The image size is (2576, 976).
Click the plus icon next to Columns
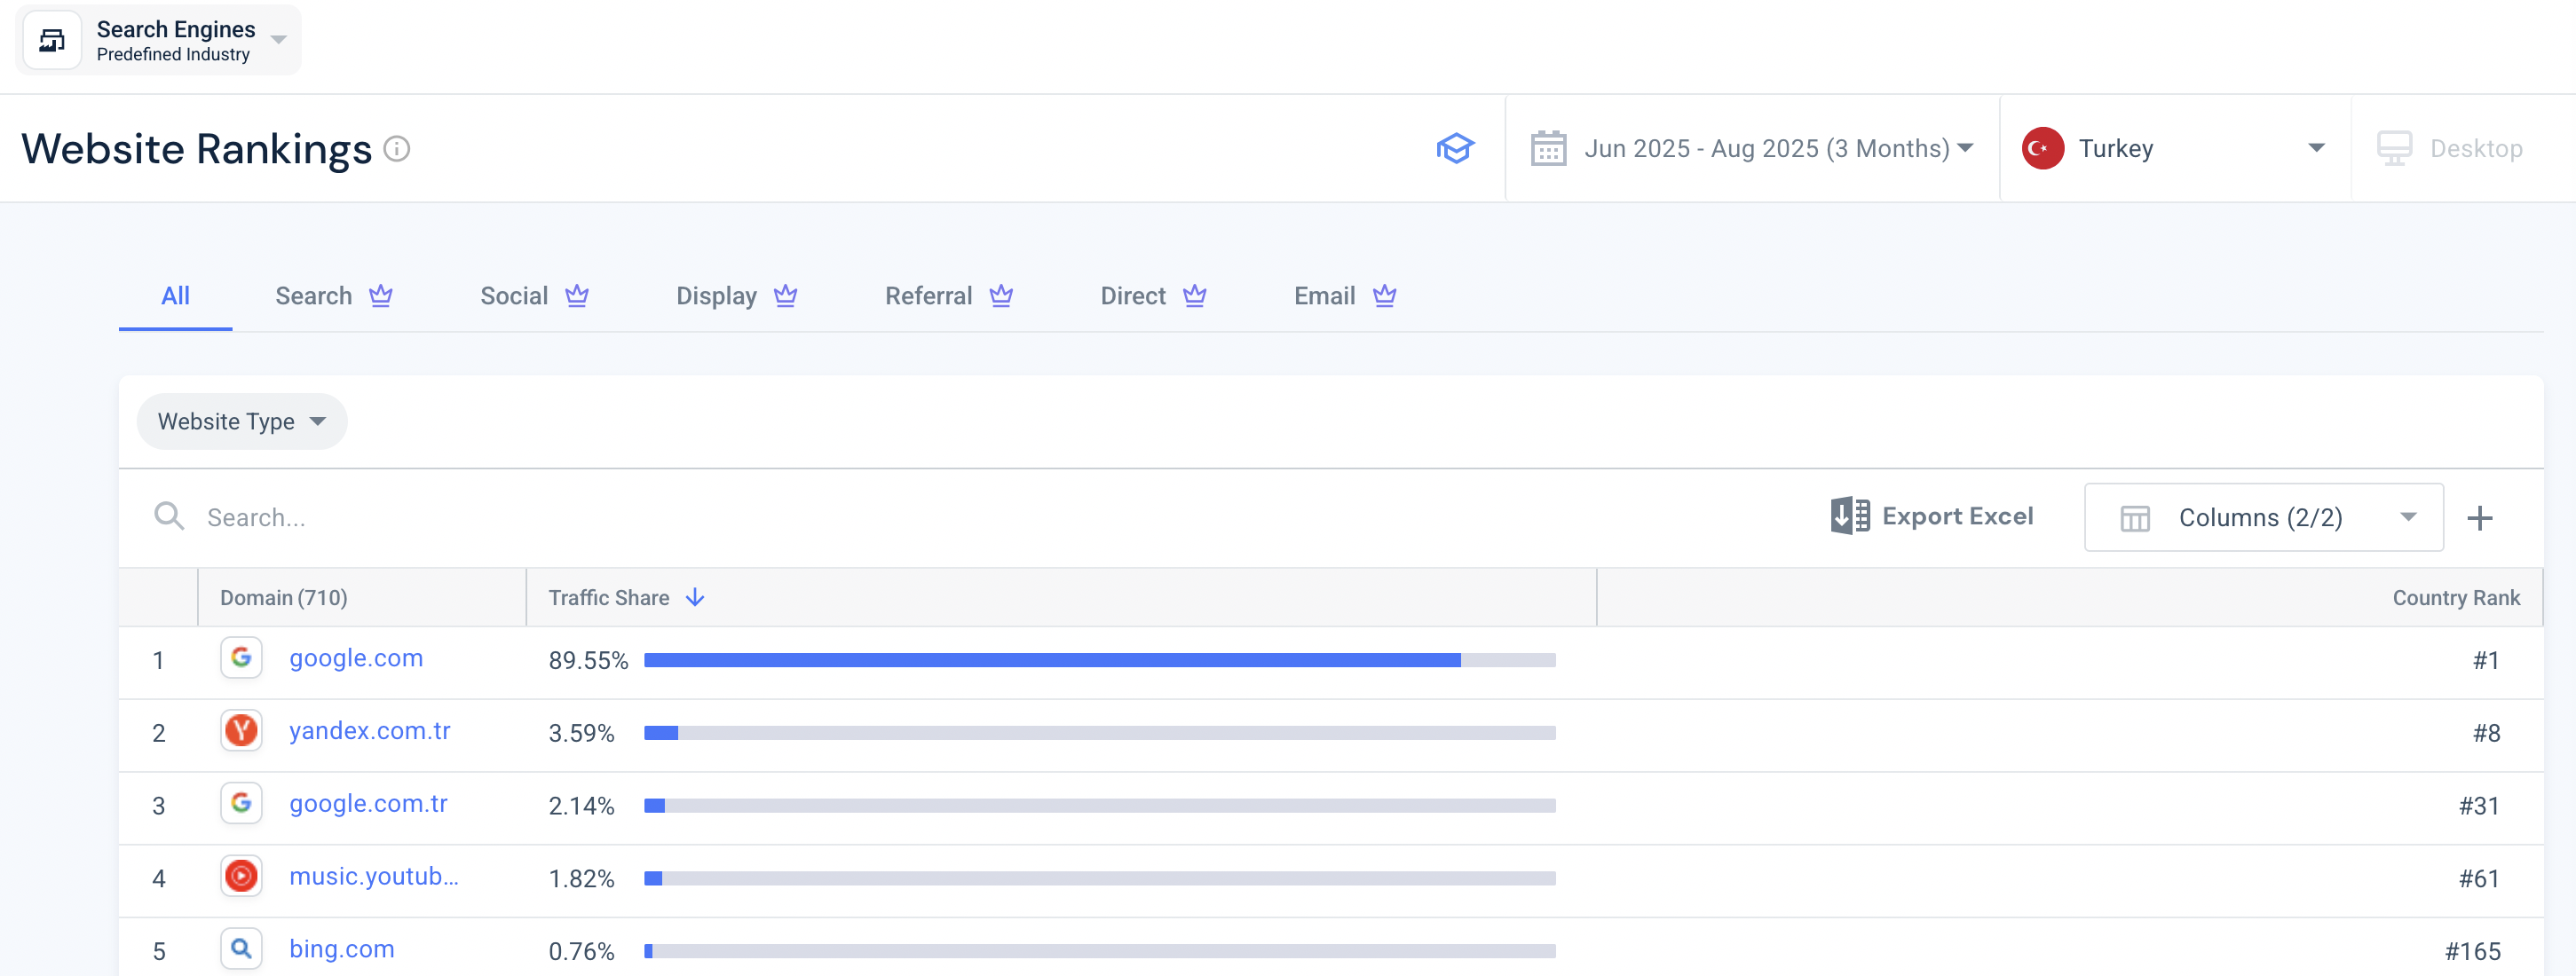pos(2479,518)
